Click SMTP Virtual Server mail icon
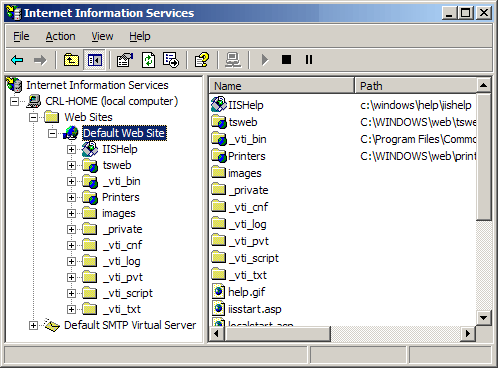Image resolution: width=498 pixels, height=368 pixels. point(52,325)
